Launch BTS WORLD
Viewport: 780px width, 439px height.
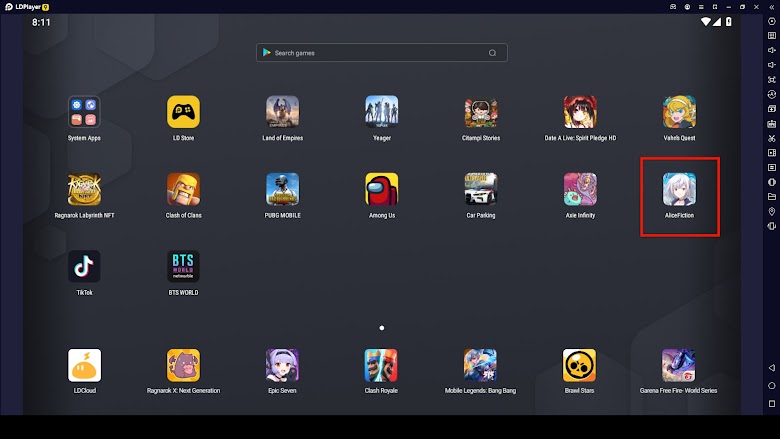tap(184, 266)
